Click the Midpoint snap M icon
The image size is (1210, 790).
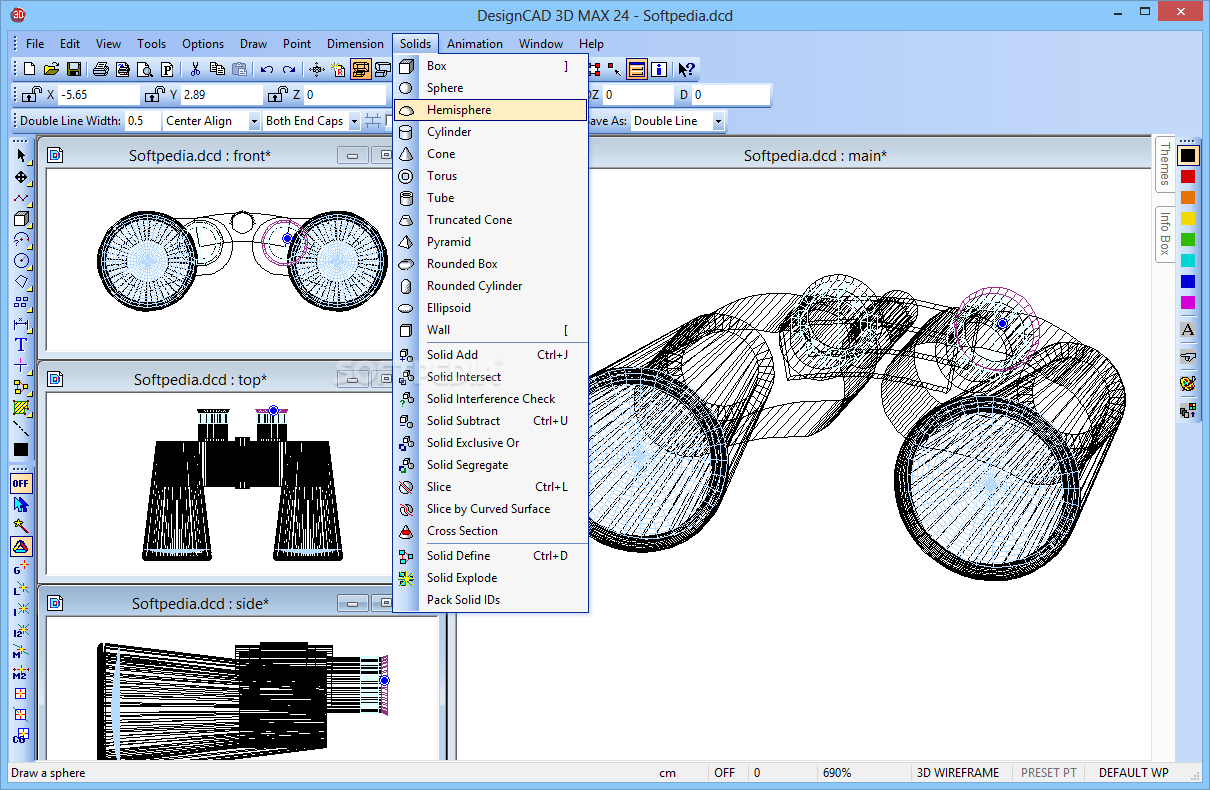click(x=21, y=651)
